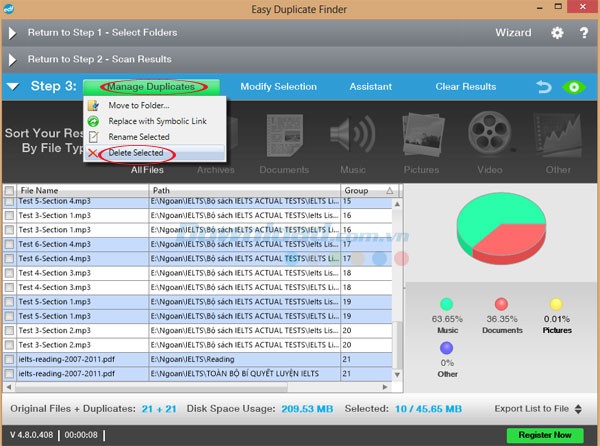This screenshot has height=446, width=600.
Task: Click the Register Now button
Action: point(543,436)
